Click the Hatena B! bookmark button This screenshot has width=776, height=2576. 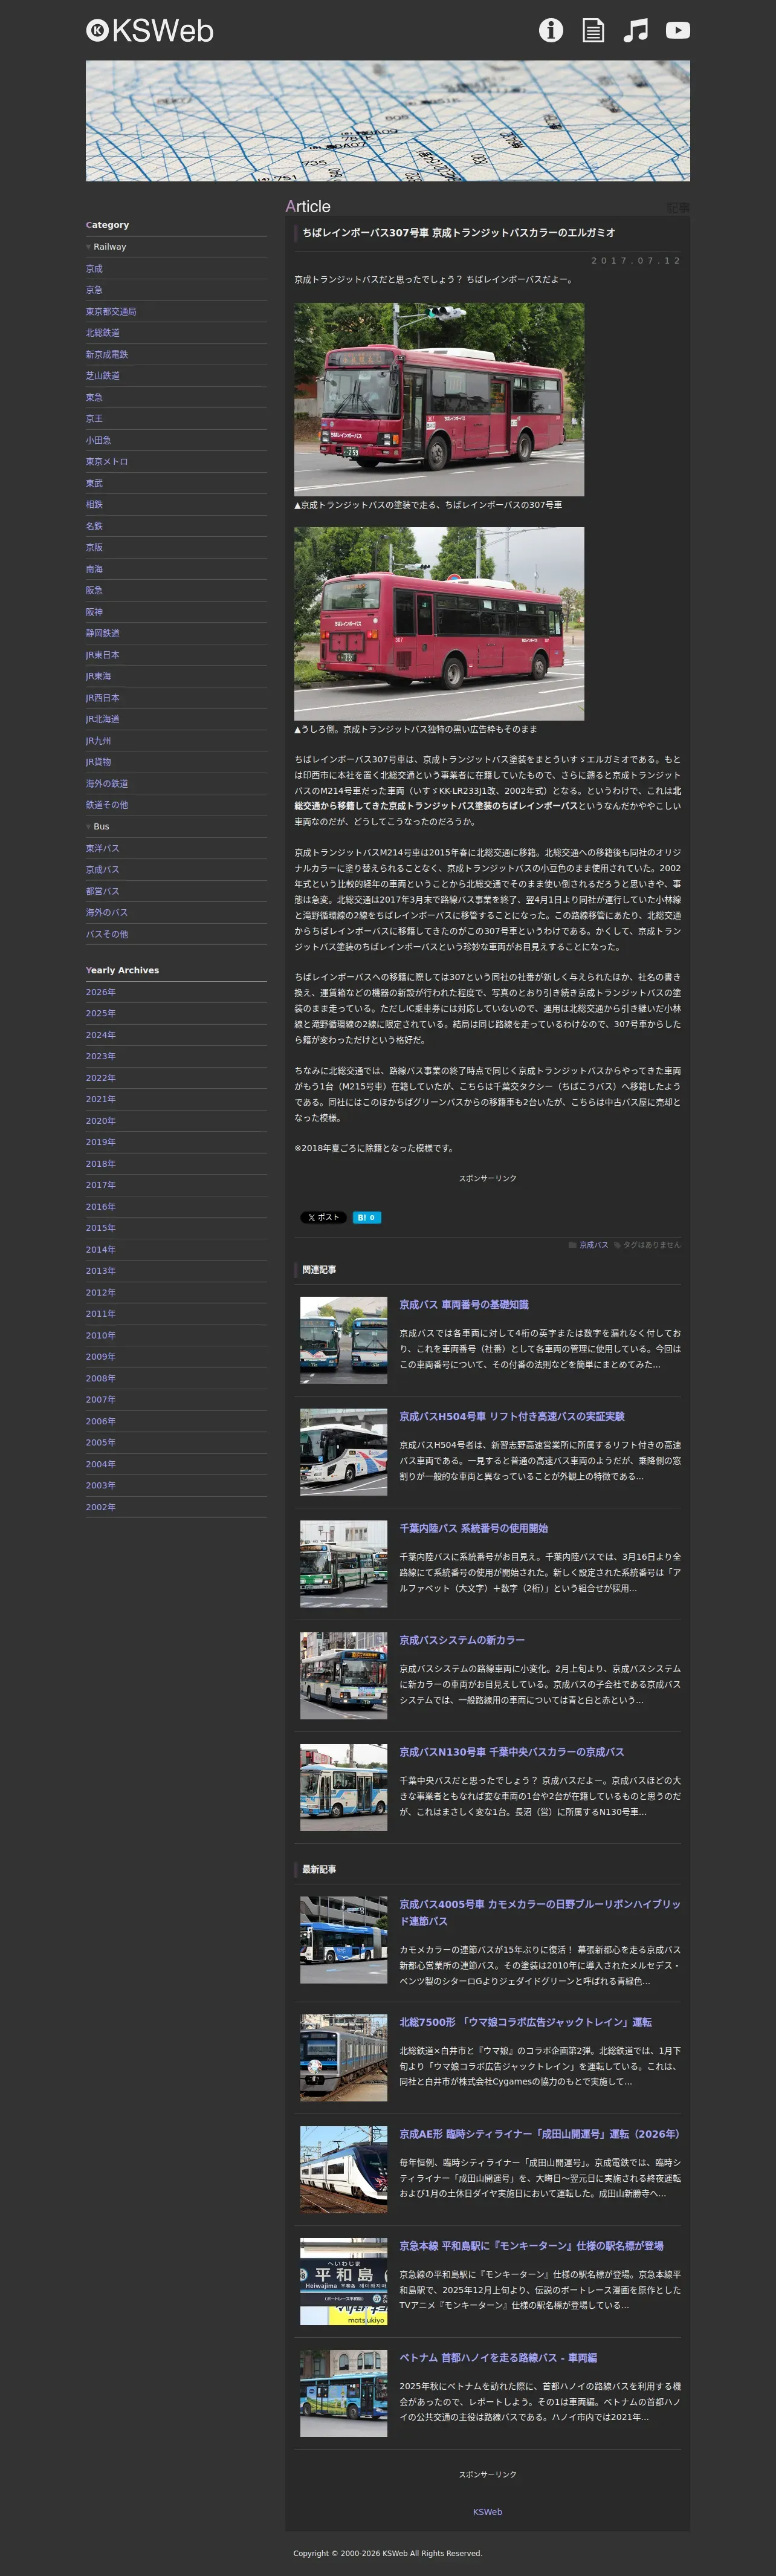[366, 1217]
